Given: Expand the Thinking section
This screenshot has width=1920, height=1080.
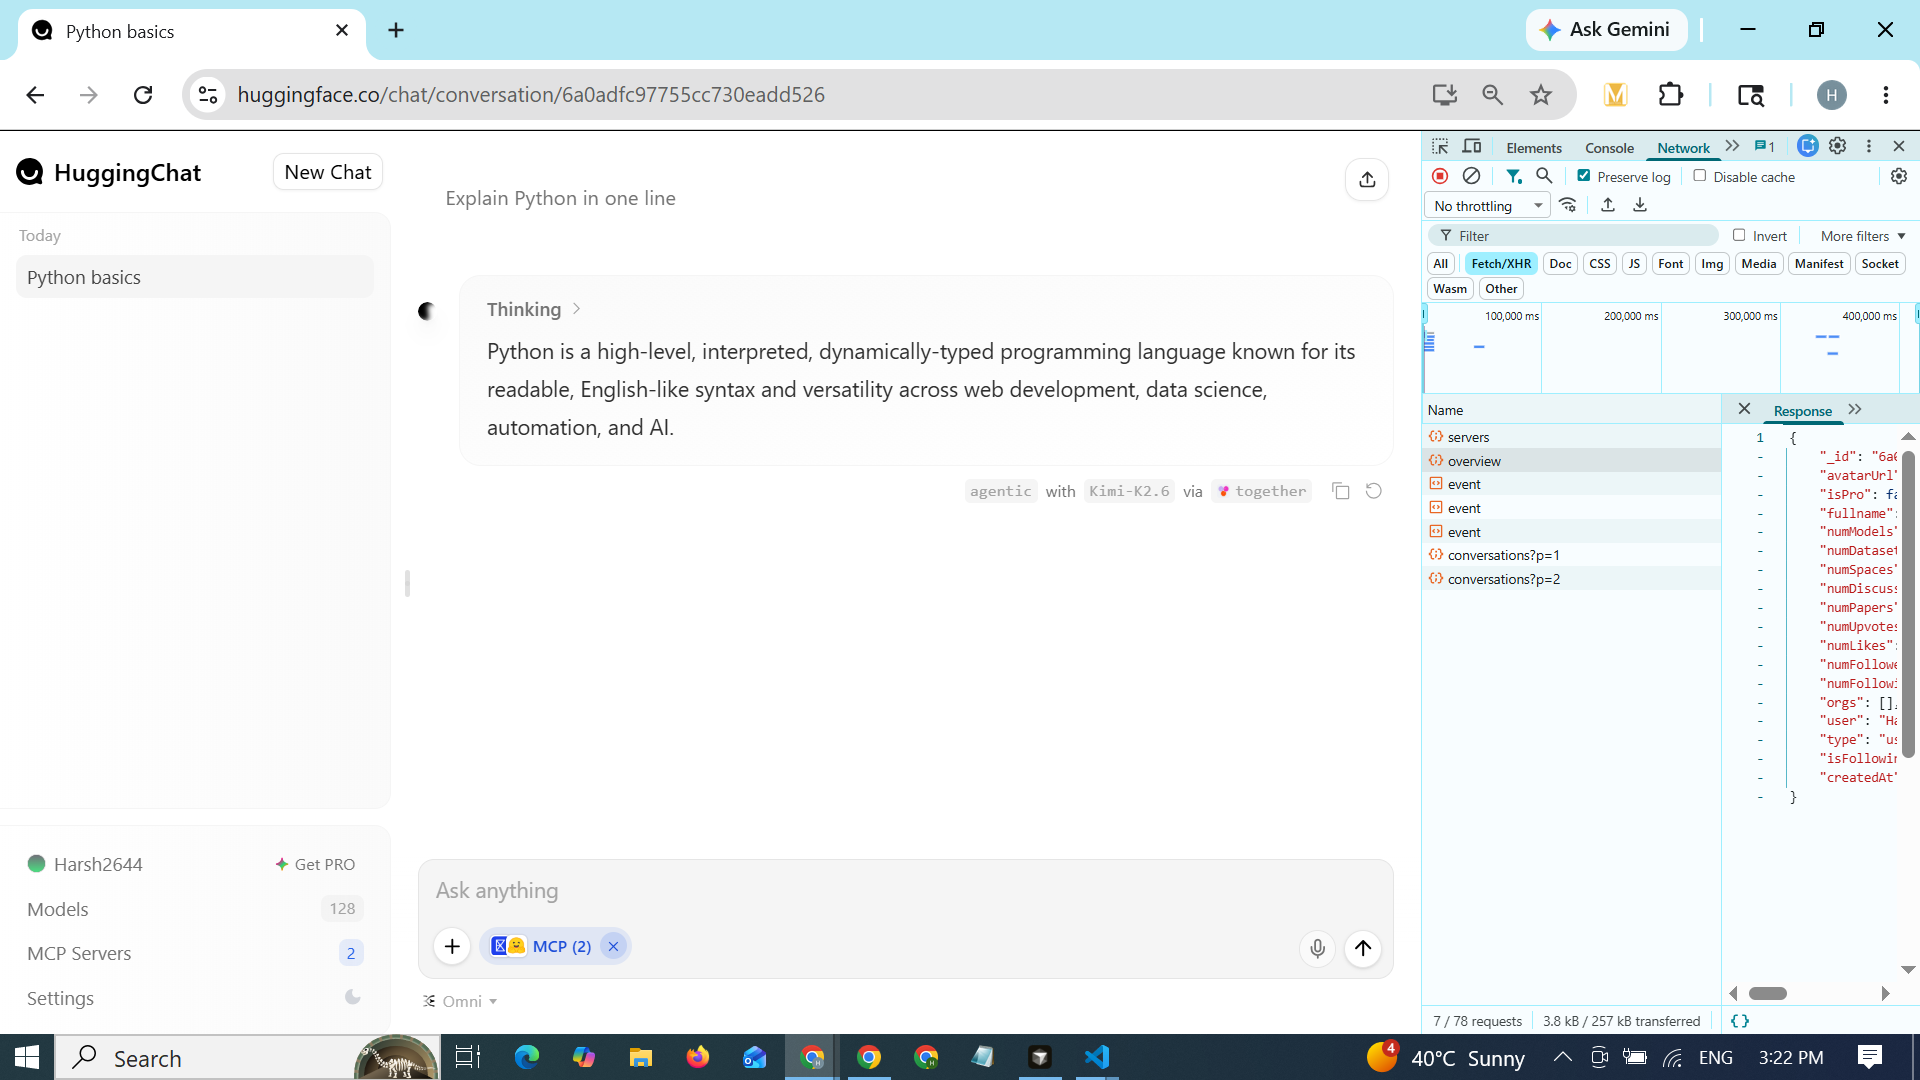Looking at the screenshot, I should click(x=534, y=309).
